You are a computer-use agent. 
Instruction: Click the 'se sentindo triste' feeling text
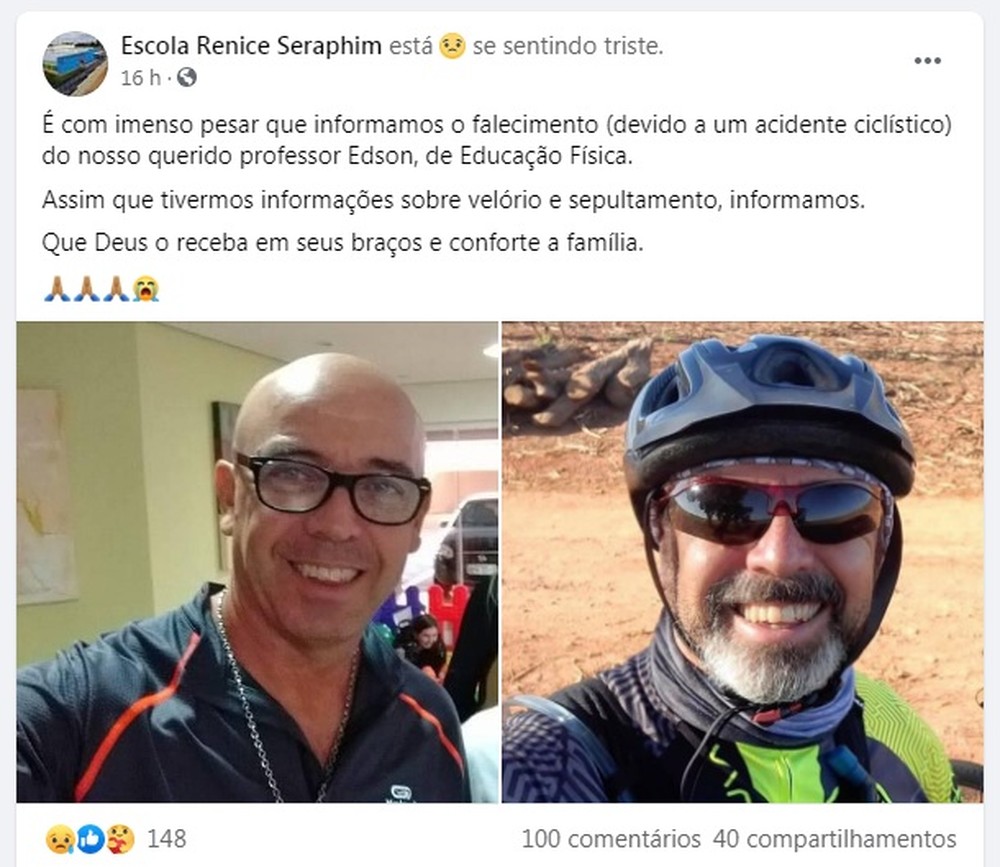tap(568, 46)
